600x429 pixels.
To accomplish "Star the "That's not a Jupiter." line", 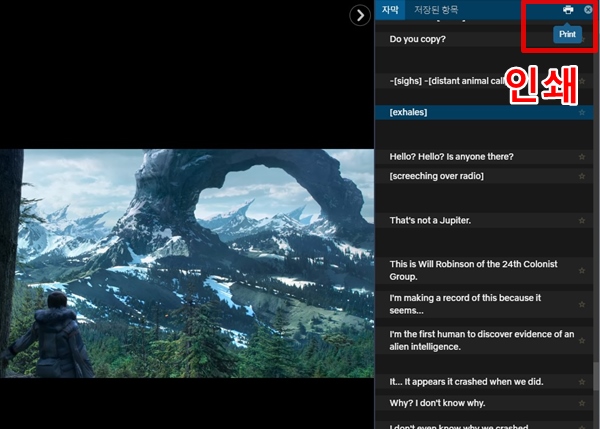I will (x=582, y=220).
